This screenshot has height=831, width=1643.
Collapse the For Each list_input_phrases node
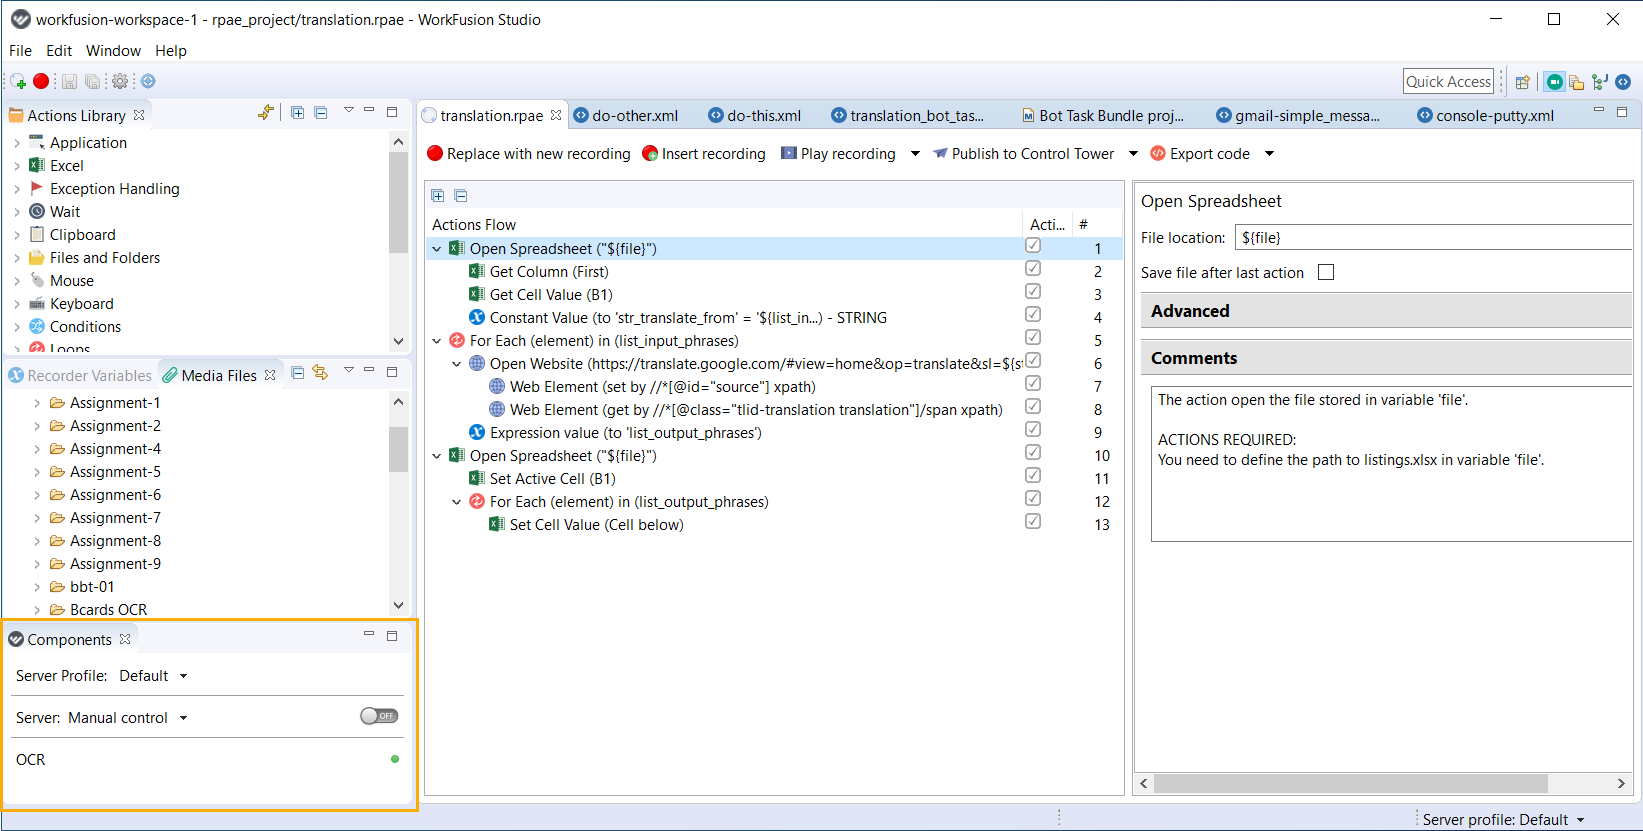pyautogui.click(x=437, y=341)
